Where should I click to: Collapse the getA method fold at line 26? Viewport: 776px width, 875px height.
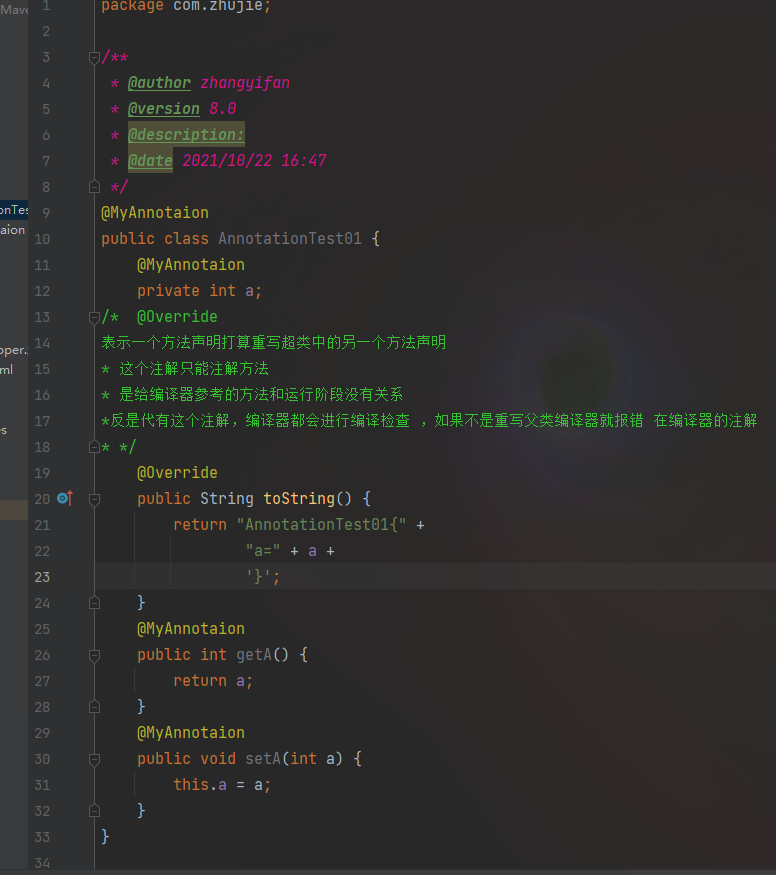point(94,656)
